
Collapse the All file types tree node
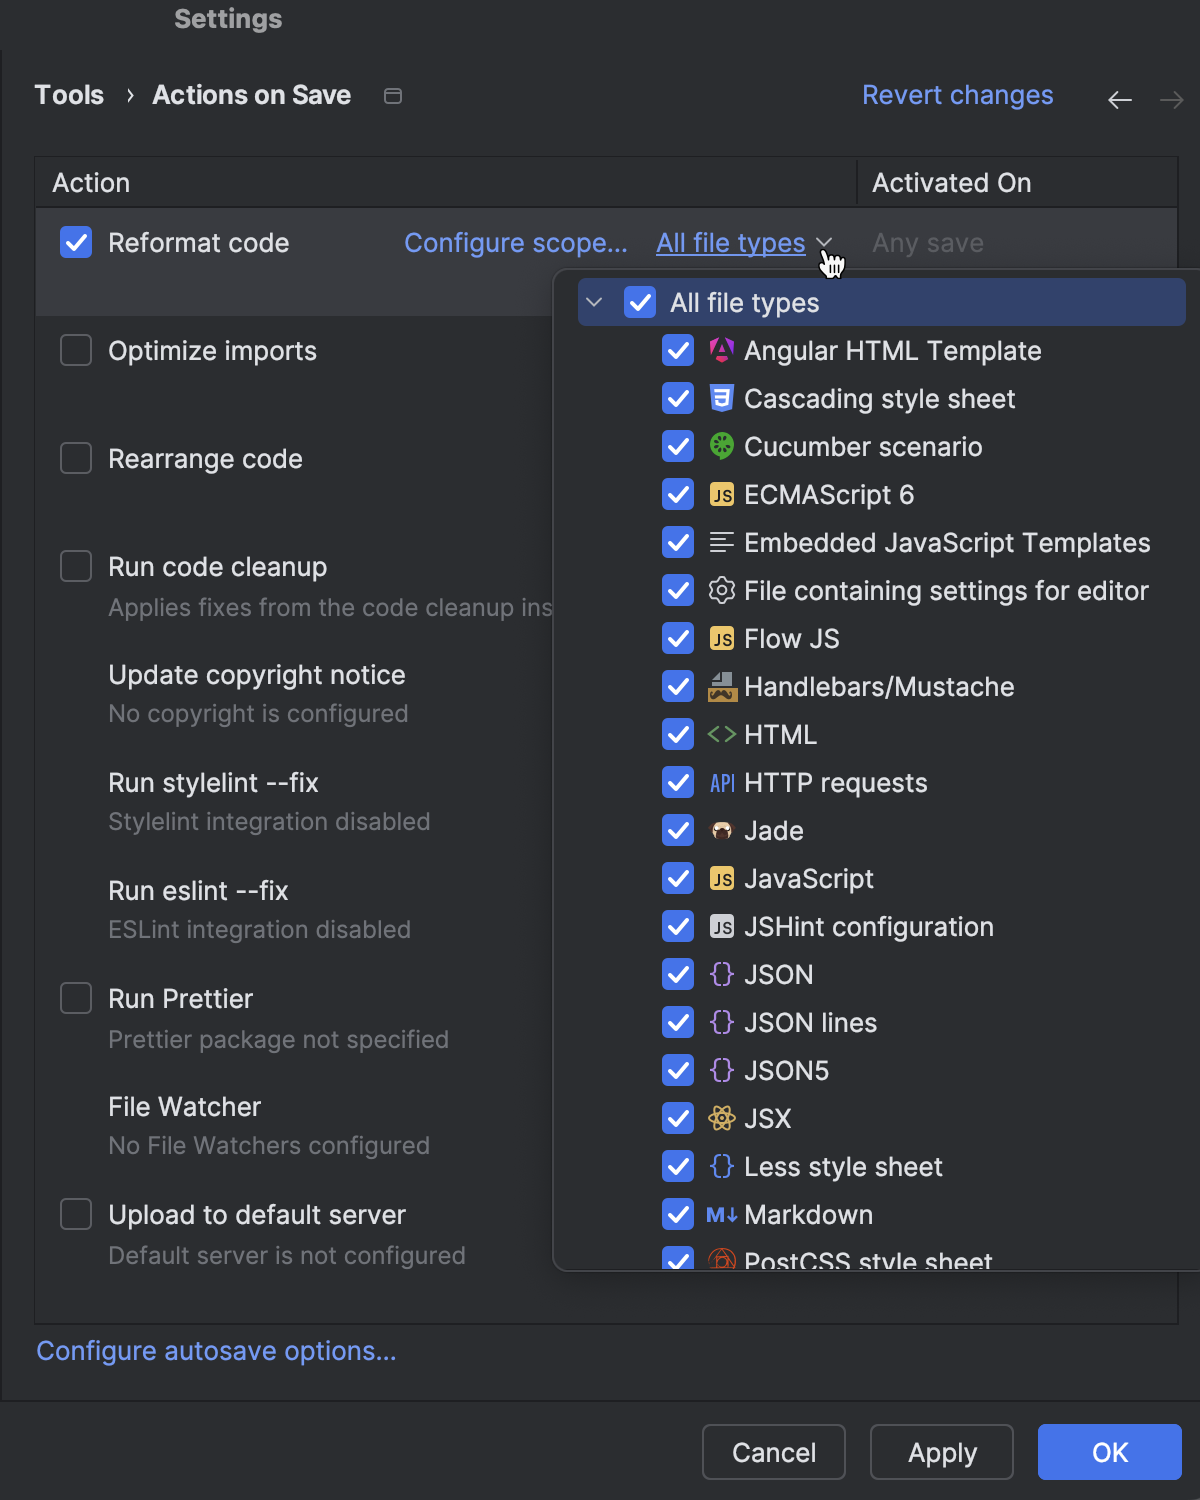[x=594, y=303]
